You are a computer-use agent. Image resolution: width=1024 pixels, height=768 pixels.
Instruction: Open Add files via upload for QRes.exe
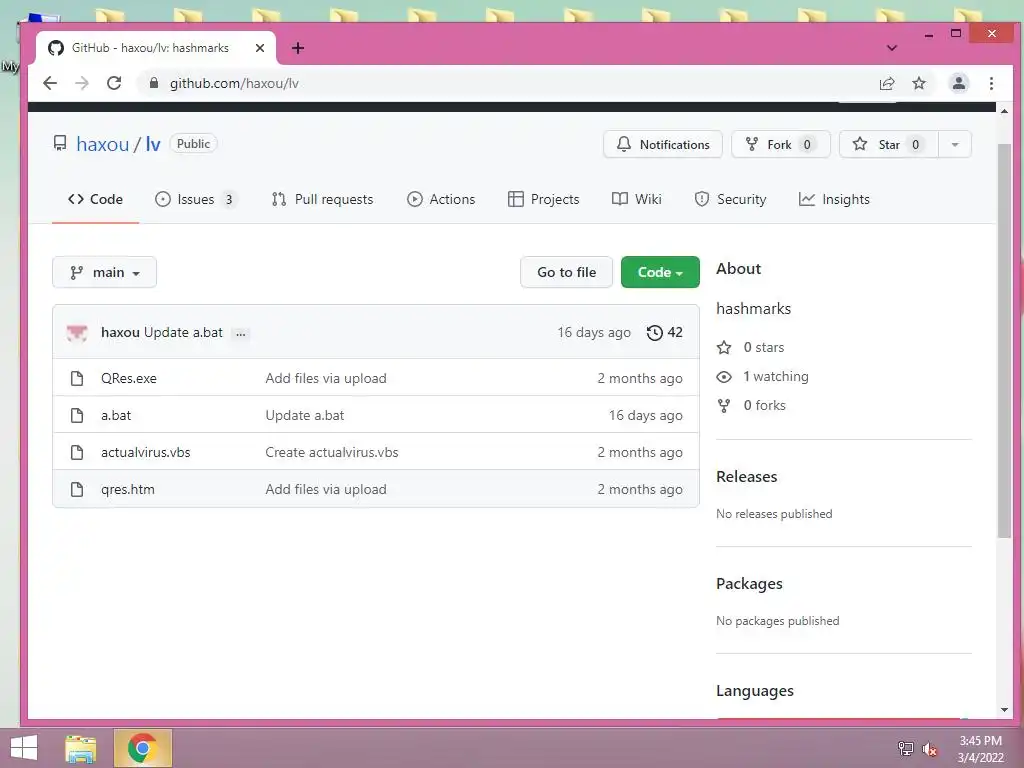(x=326, y=378)
